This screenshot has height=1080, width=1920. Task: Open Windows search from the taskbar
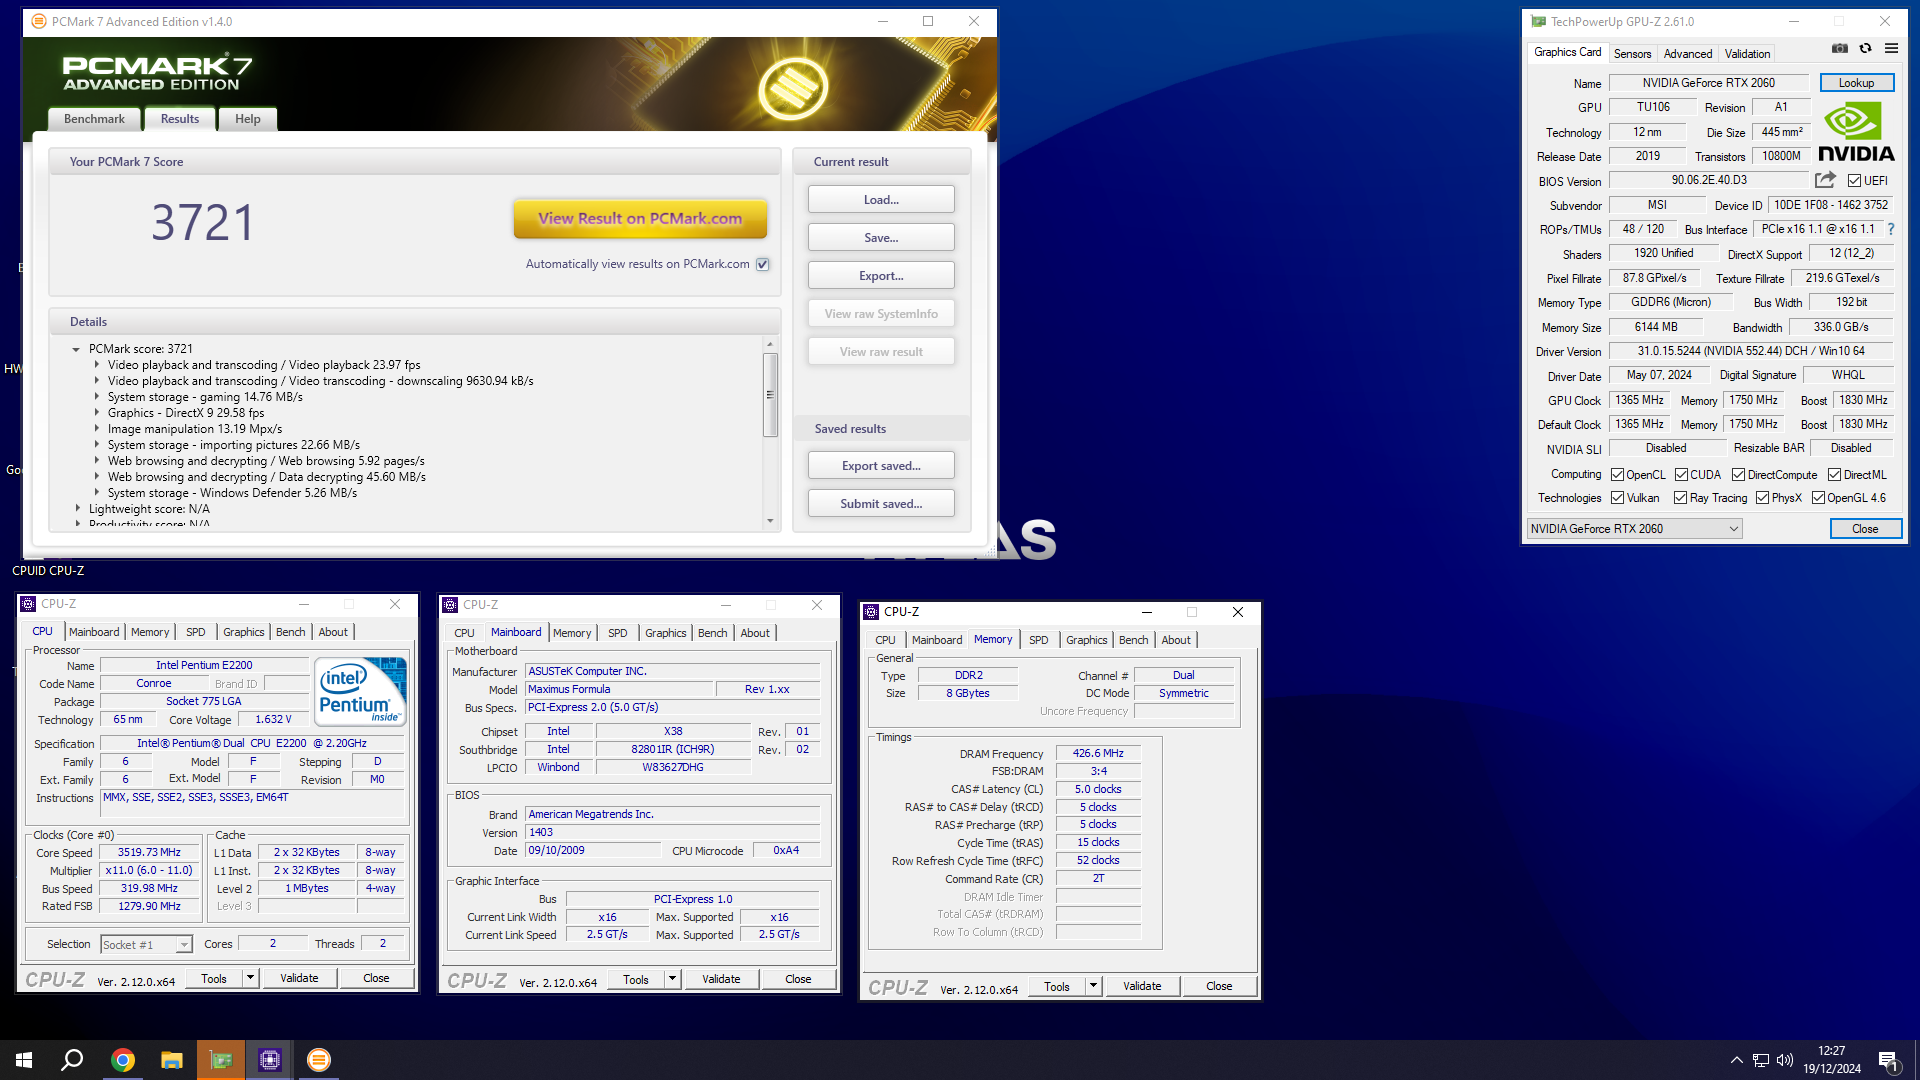[x=72, y=1060]
